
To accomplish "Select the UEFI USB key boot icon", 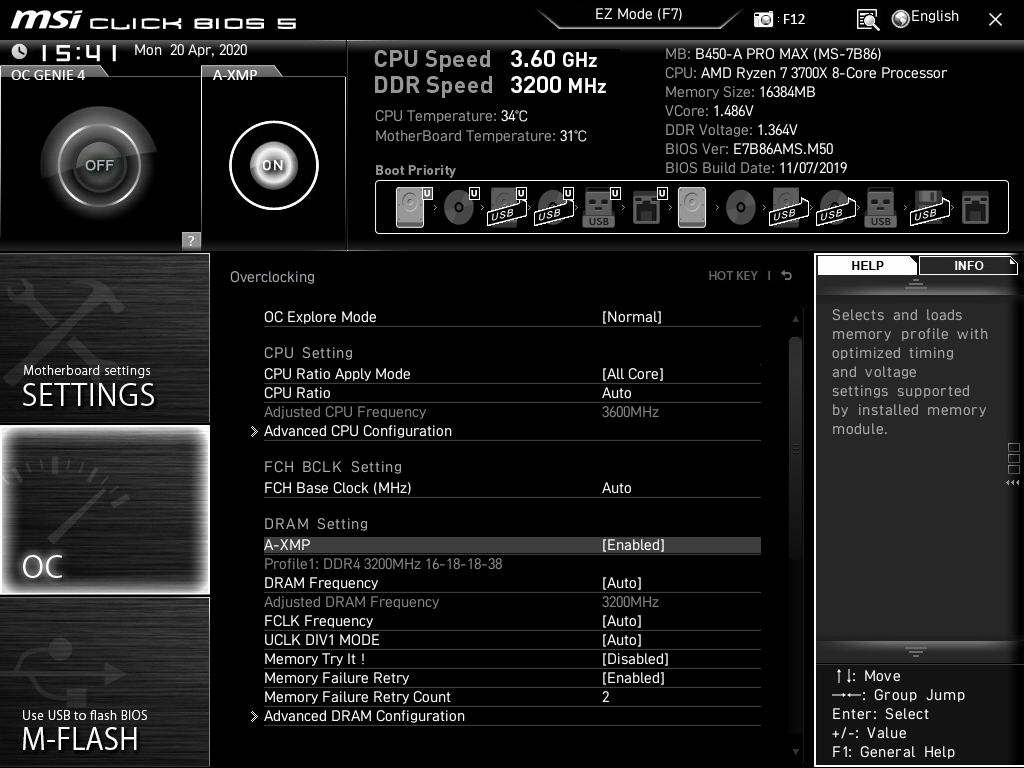I will [601, 207].
